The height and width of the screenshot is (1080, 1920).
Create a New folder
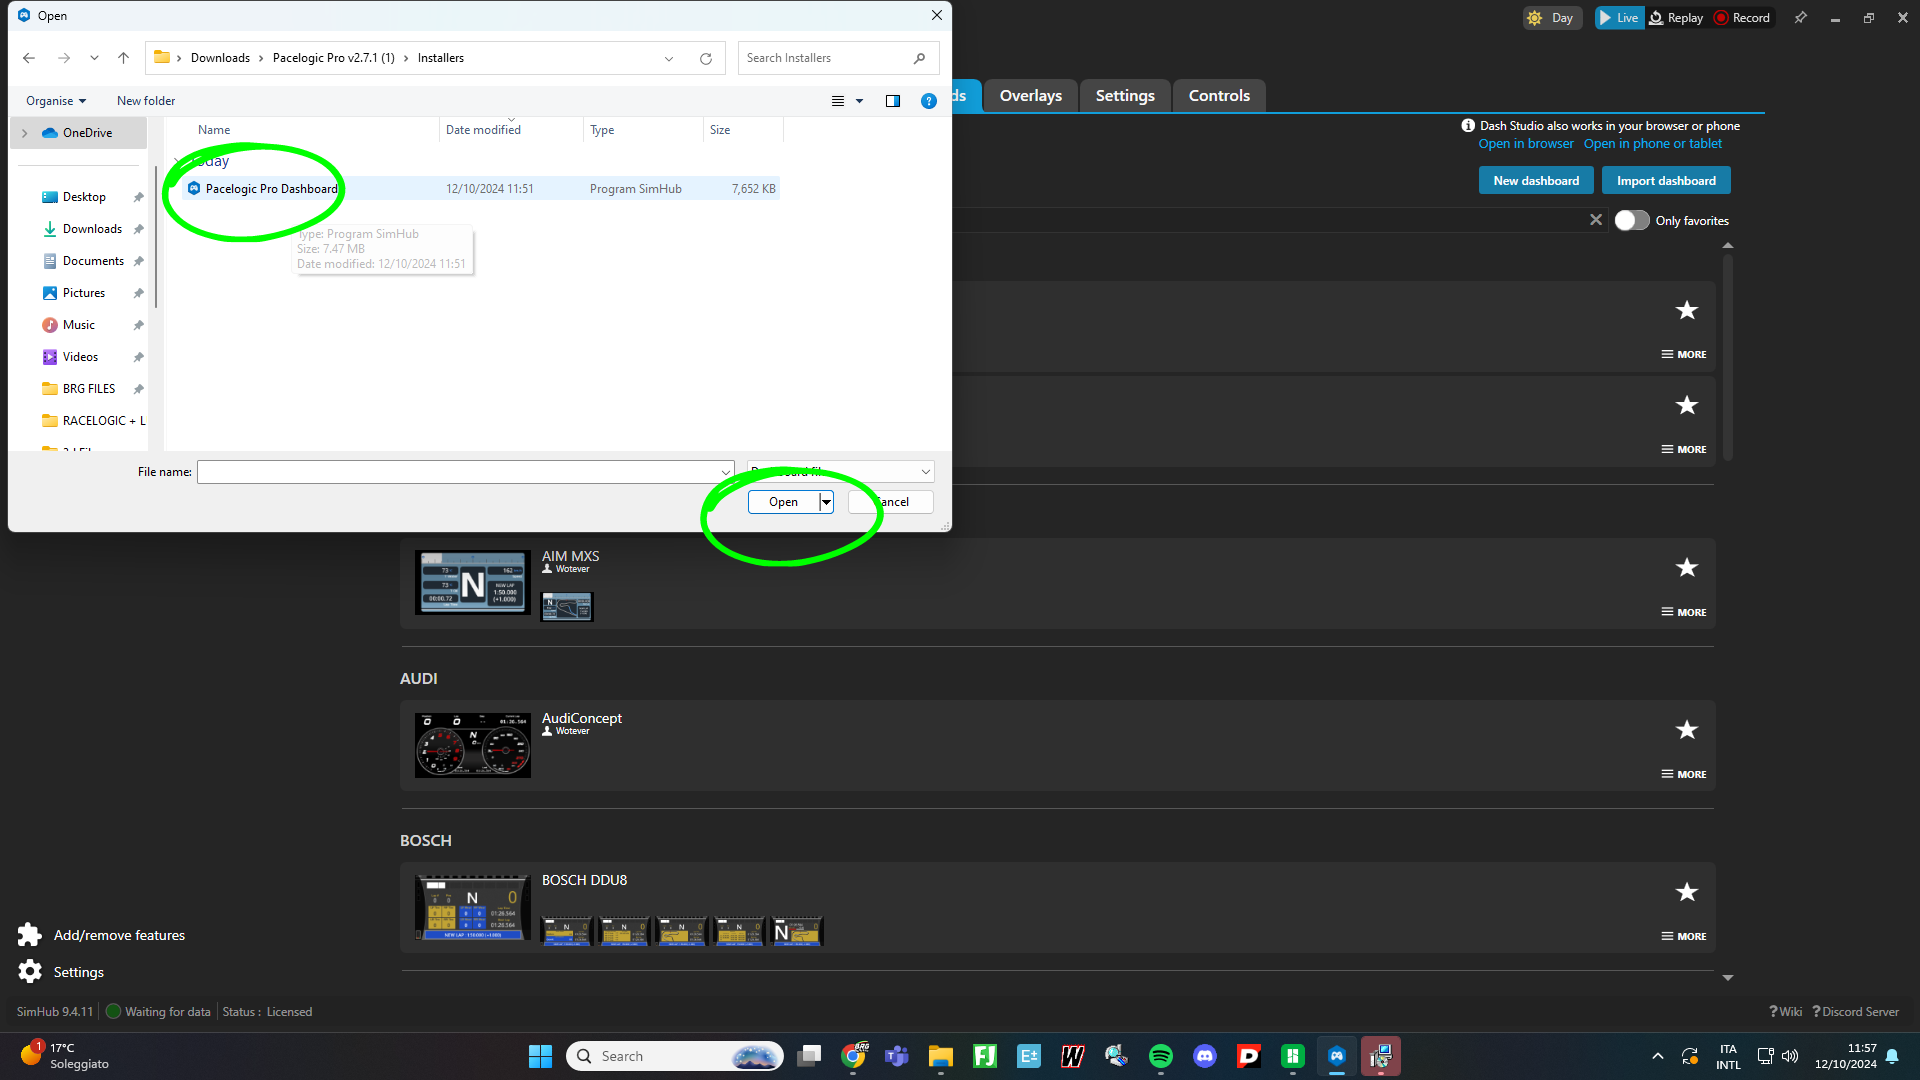click(x=146, y=101)
